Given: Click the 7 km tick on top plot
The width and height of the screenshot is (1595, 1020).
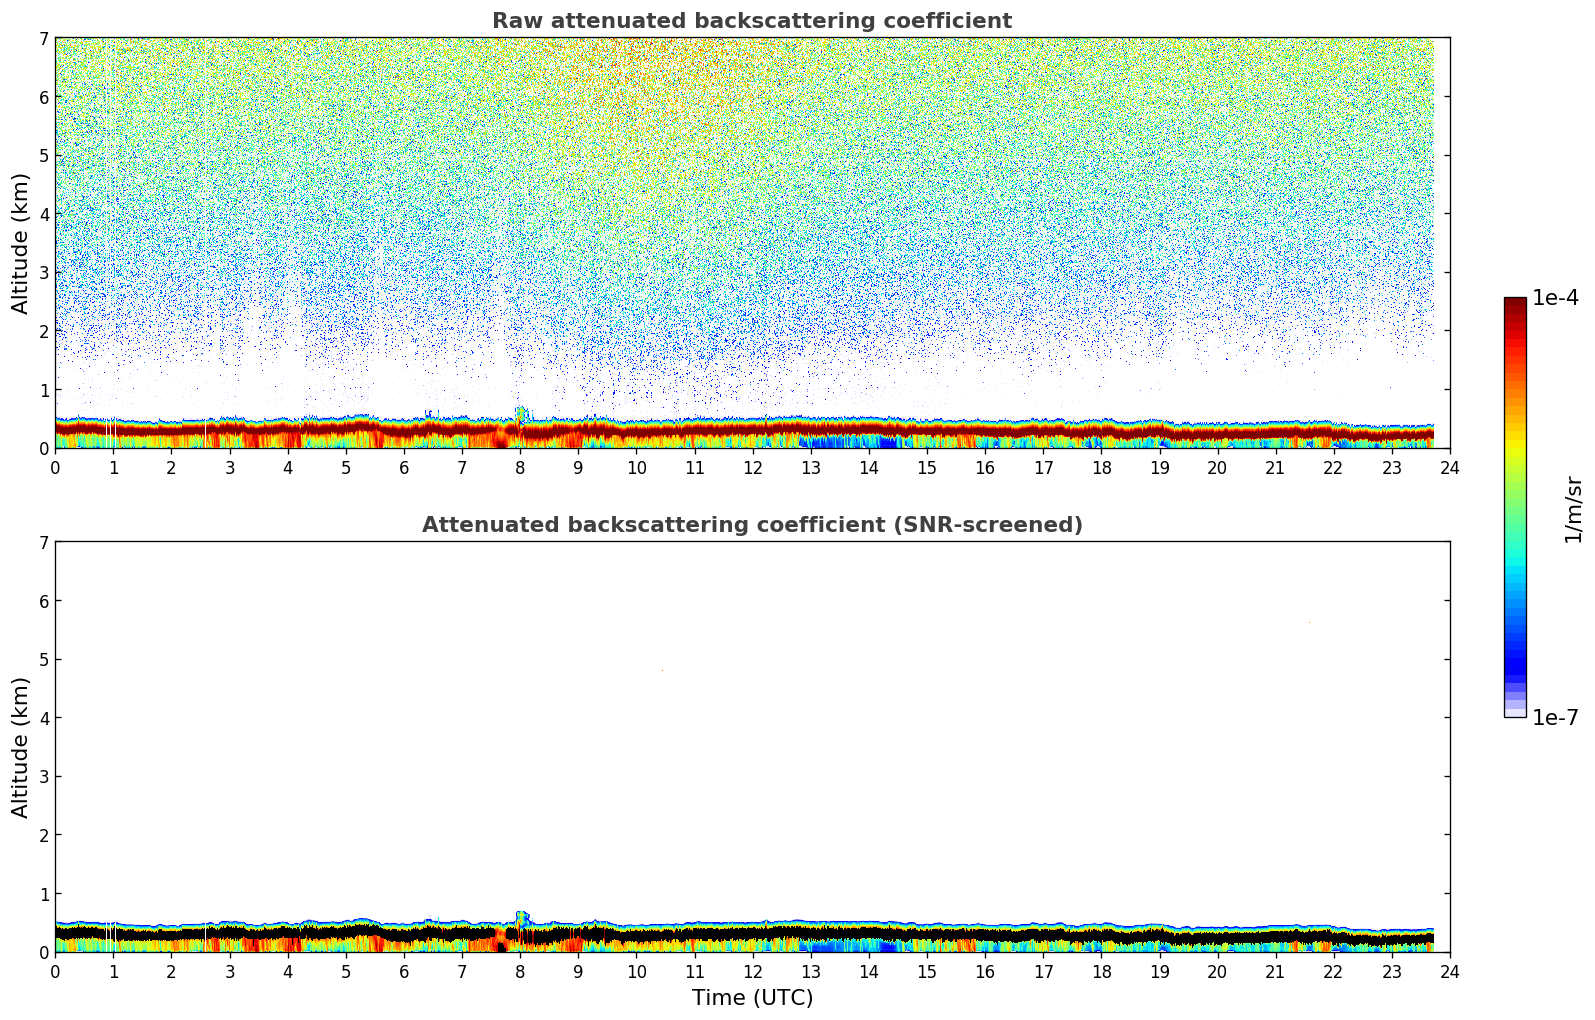Looking at the screenshot, I should (44, 38).
